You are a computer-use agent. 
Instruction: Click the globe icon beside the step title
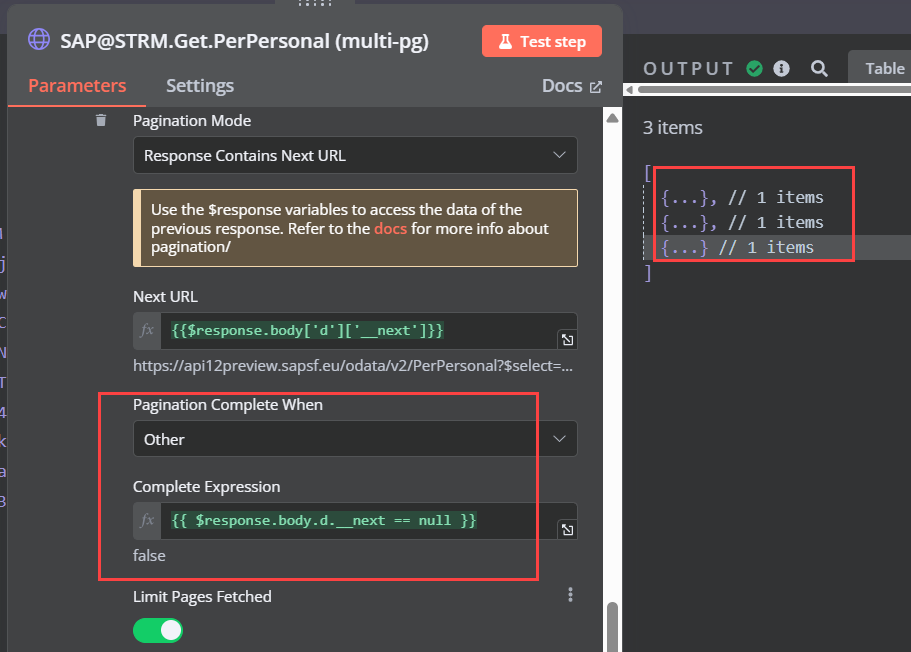pos(38,39)
